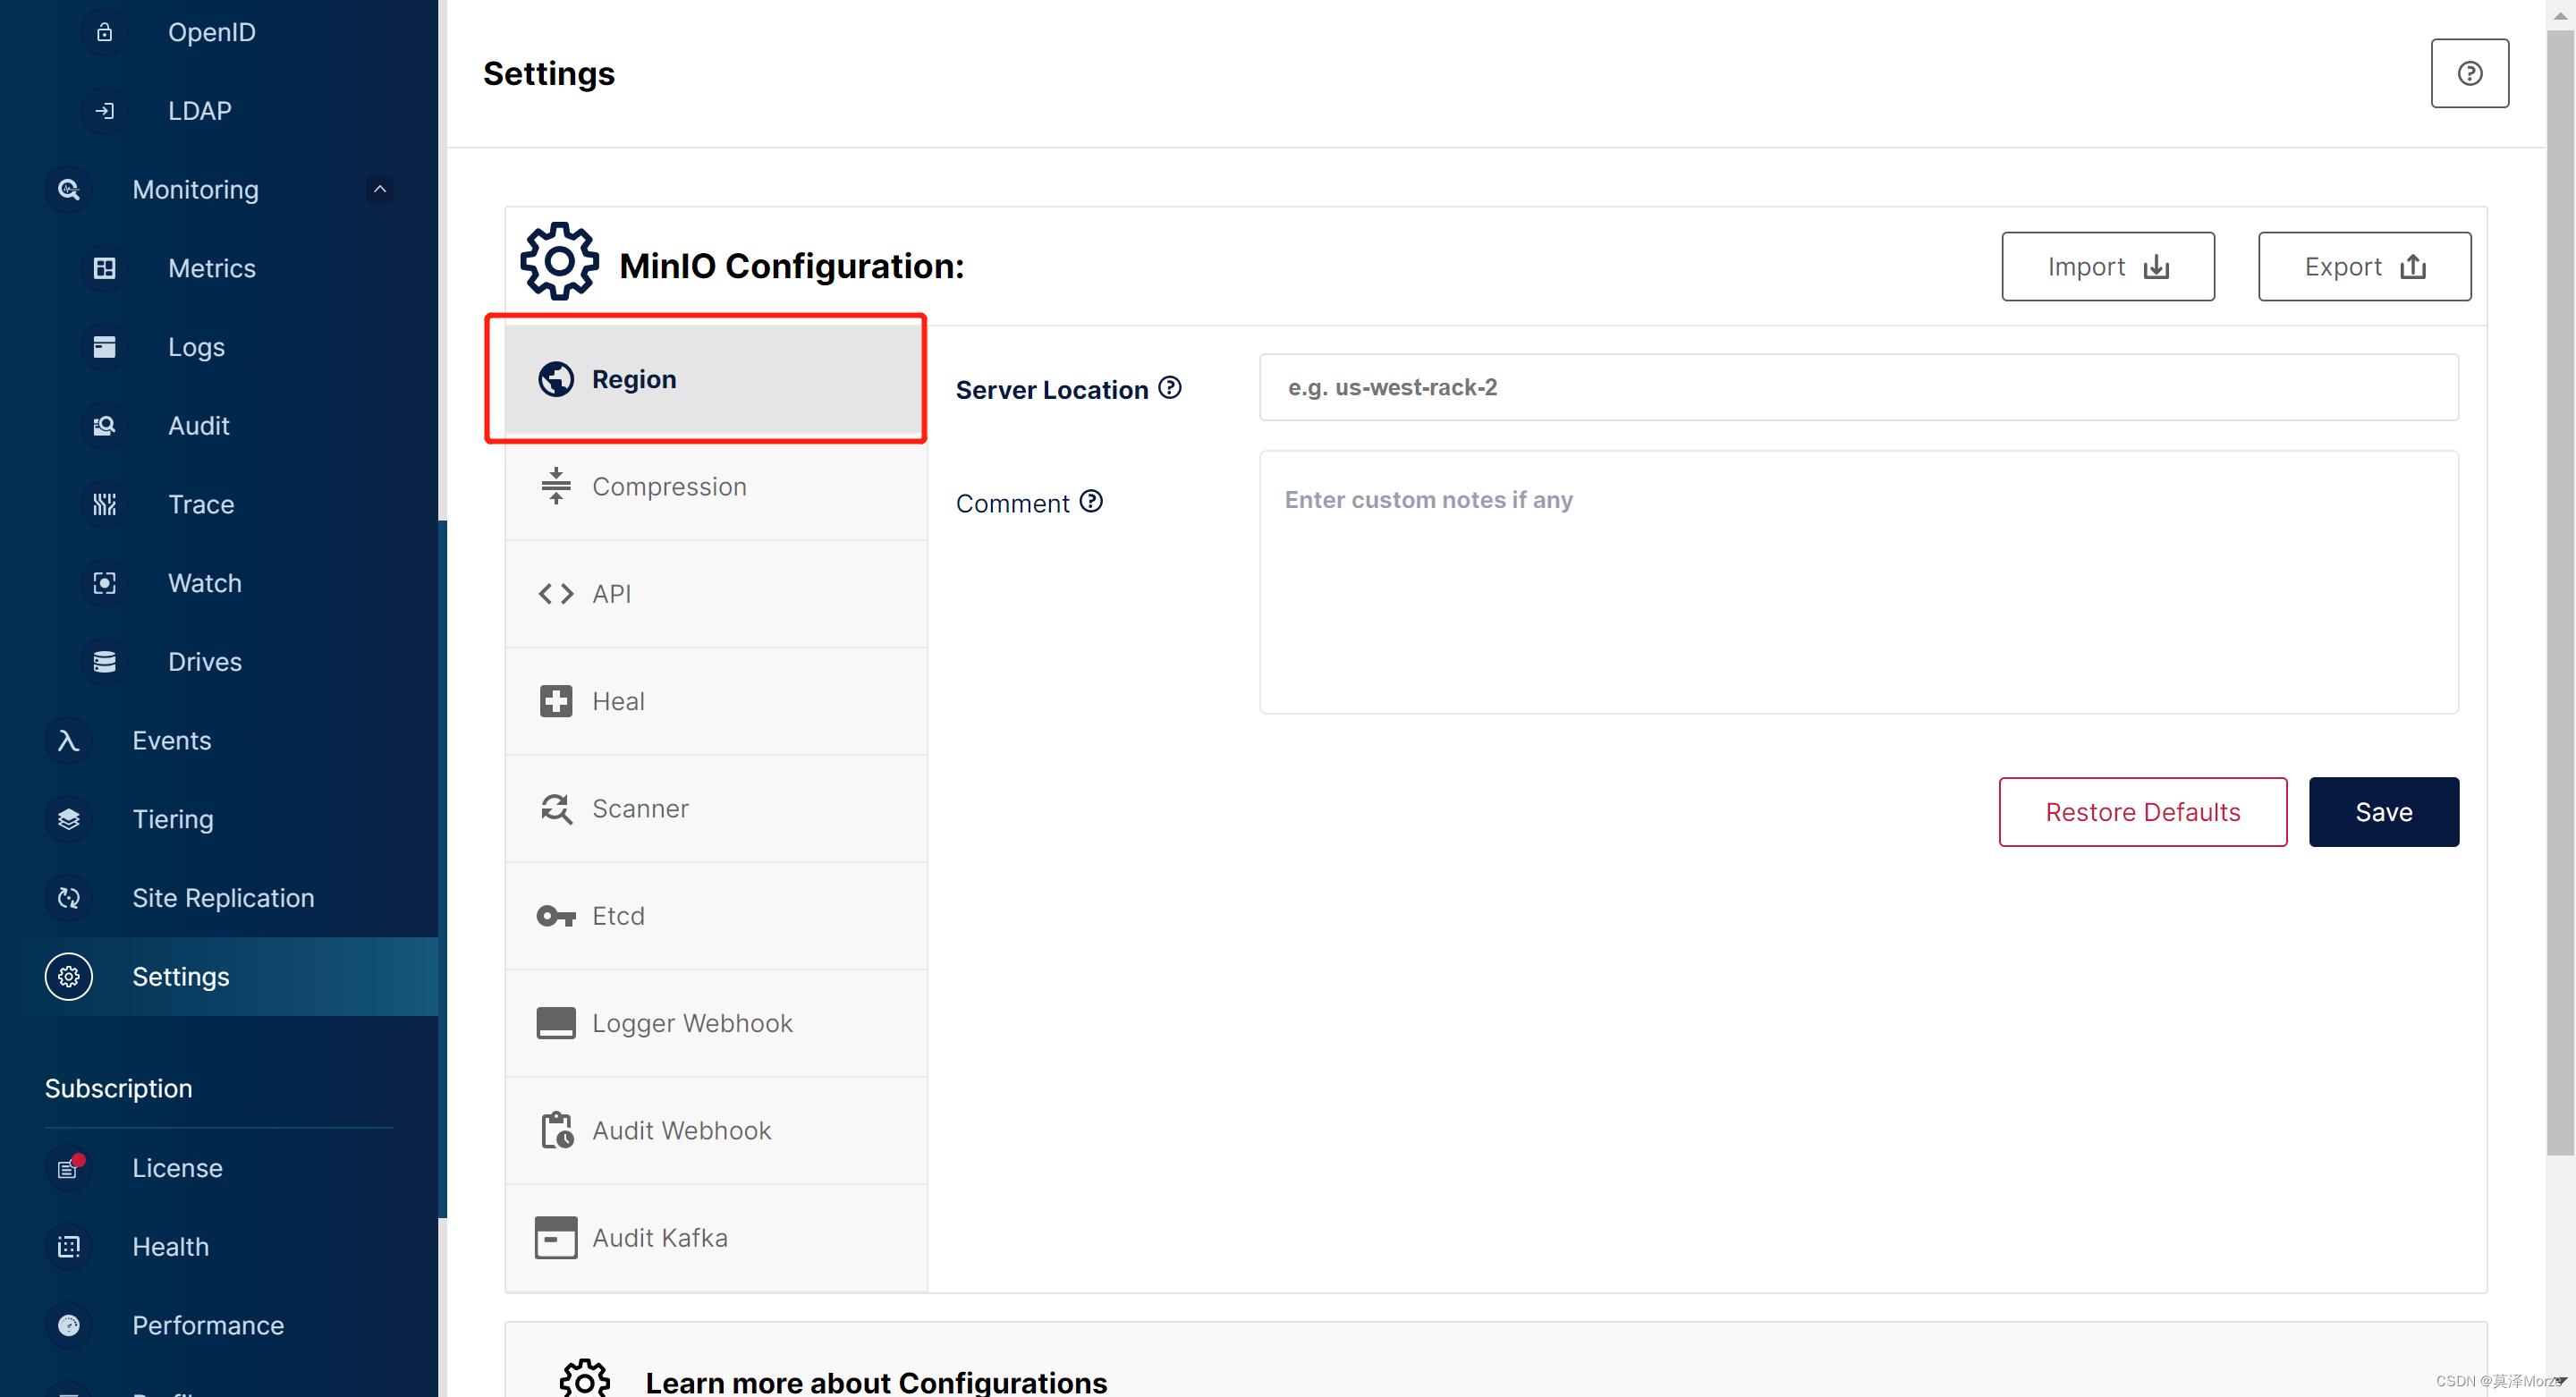Open the Tiering section
This screenshot has height=1397, width=2576.
coord(172,819)
